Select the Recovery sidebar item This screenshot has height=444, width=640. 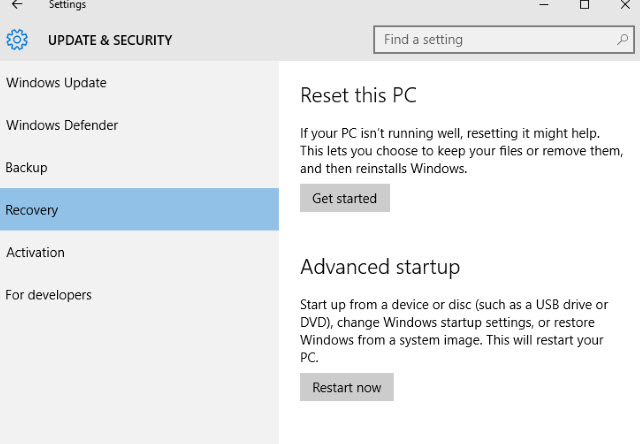pos(139,209)
